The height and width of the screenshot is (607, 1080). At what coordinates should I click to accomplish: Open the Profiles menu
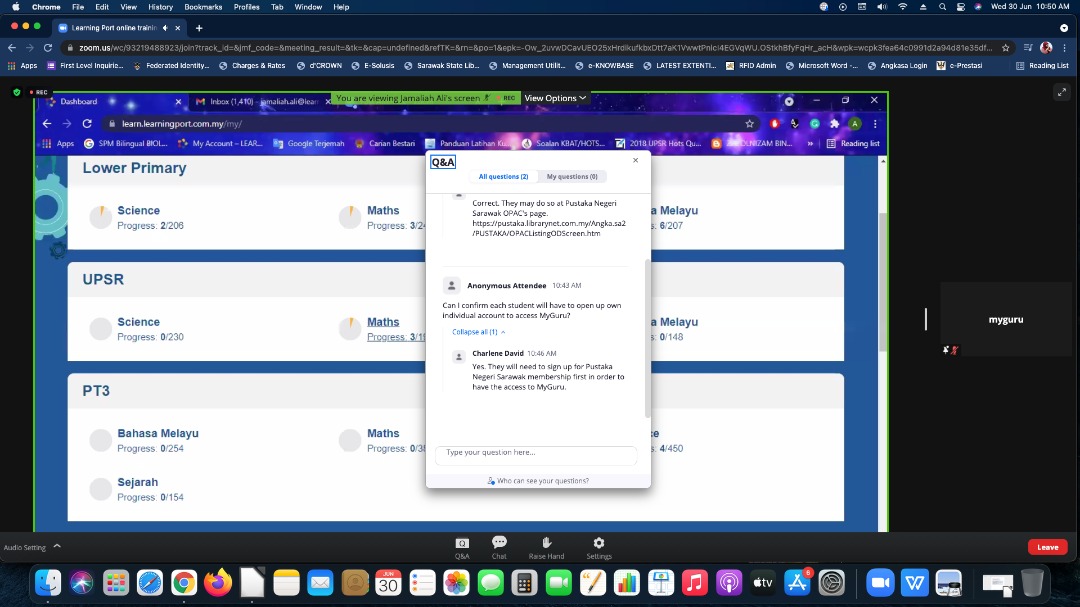[247, 7]
